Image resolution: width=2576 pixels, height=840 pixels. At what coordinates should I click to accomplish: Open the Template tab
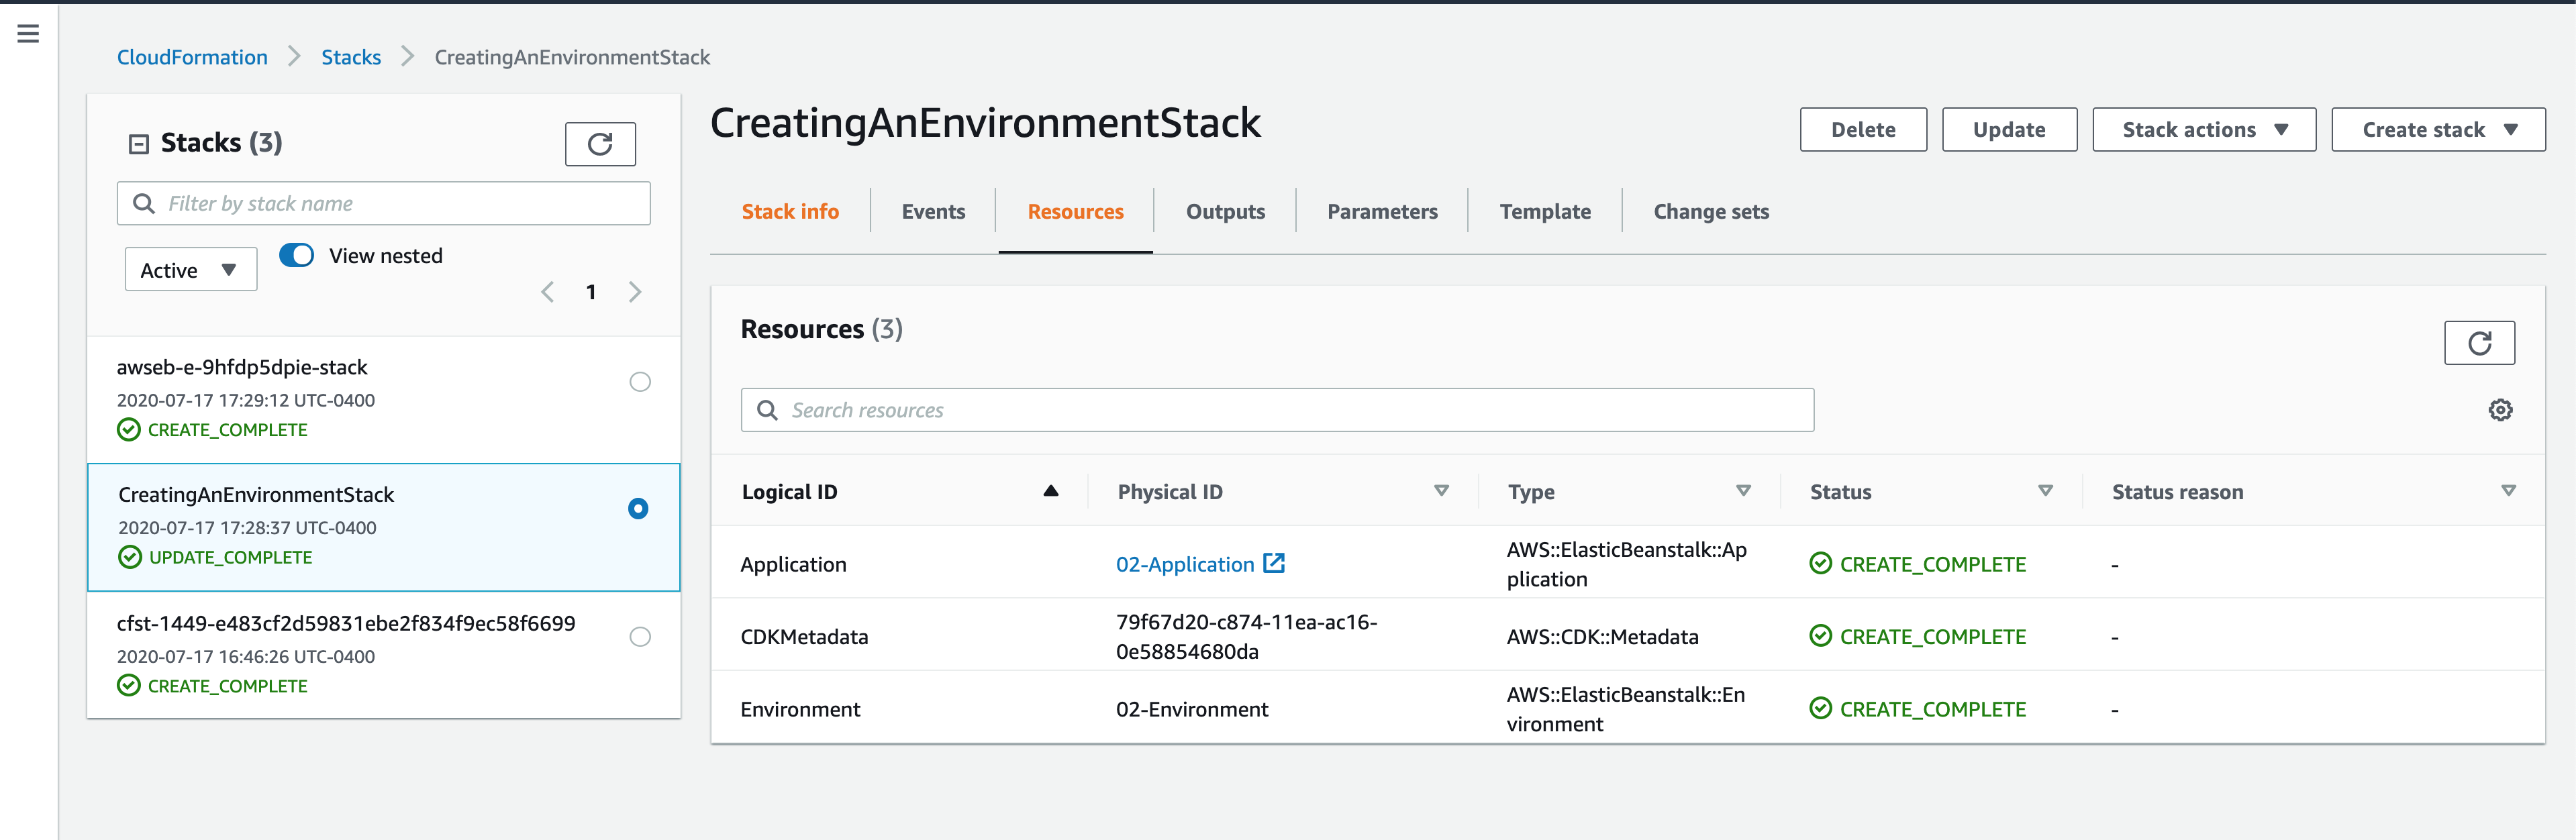[1544, 212]
